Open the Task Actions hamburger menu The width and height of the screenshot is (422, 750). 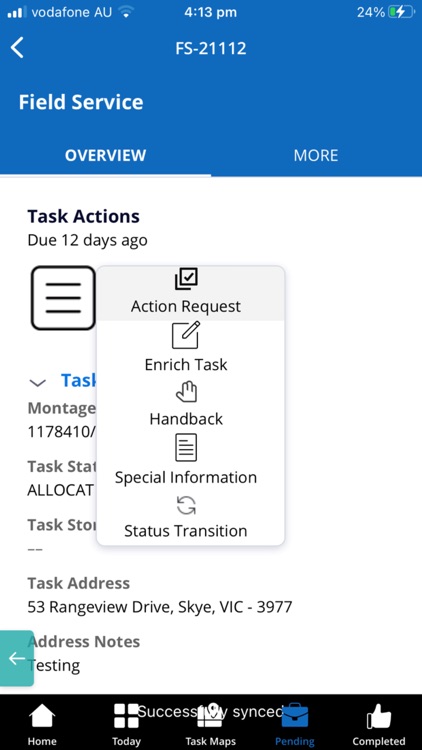tap(63, 298)
